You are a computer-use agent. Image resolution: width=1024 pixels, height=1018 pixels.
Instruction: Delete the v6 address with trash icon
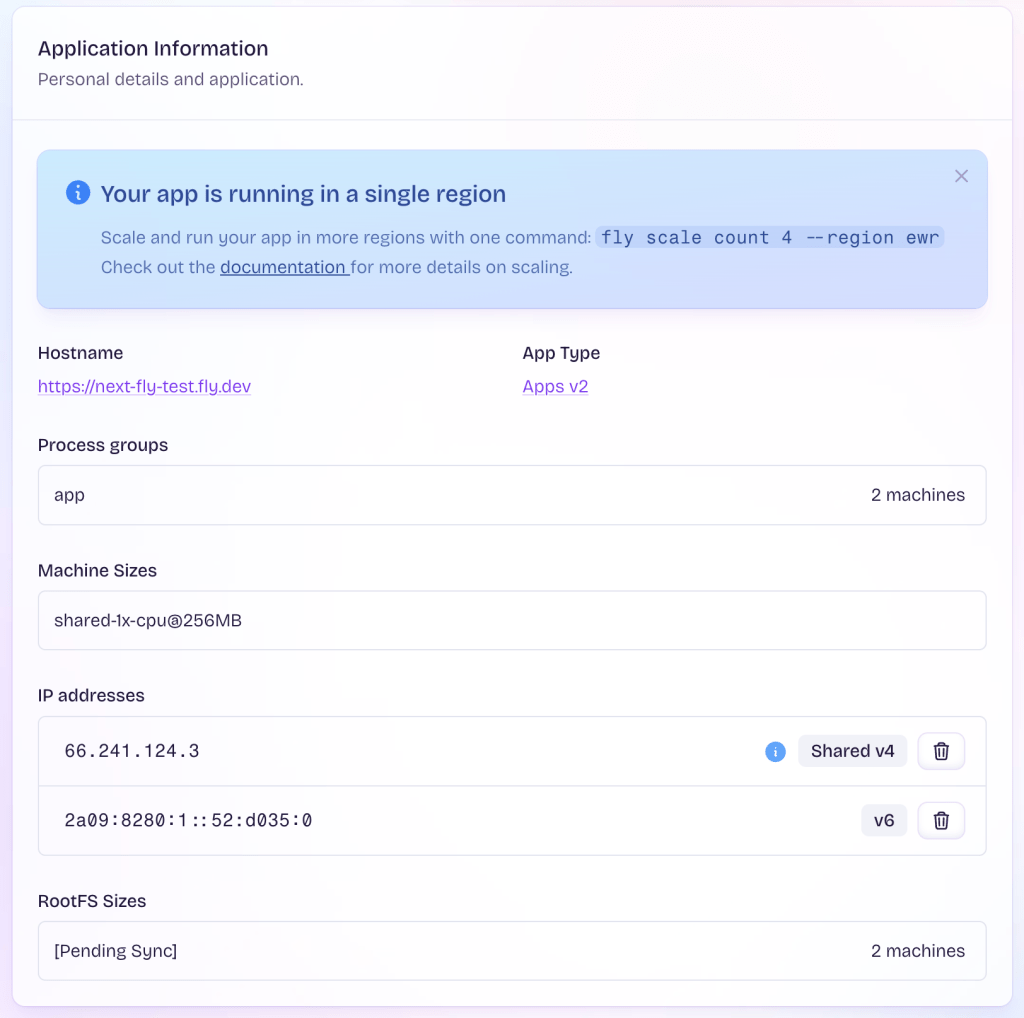941,821
